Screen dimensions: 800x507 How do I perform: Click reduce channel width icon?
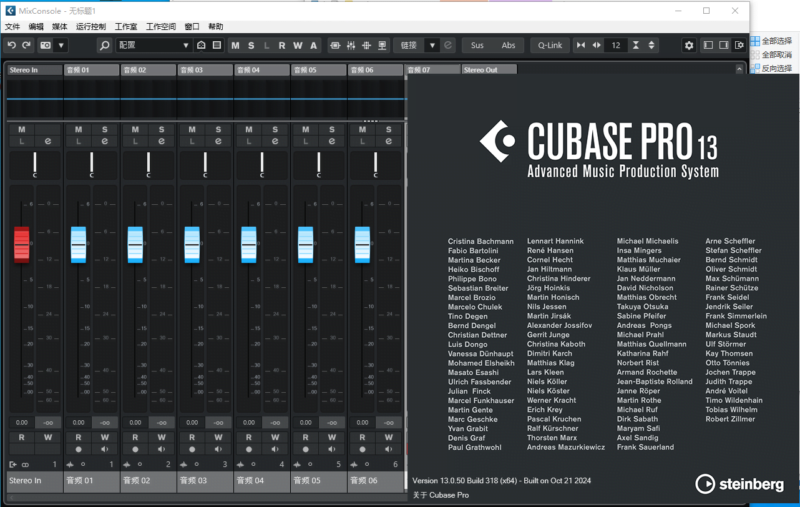(x=581, y=45)
